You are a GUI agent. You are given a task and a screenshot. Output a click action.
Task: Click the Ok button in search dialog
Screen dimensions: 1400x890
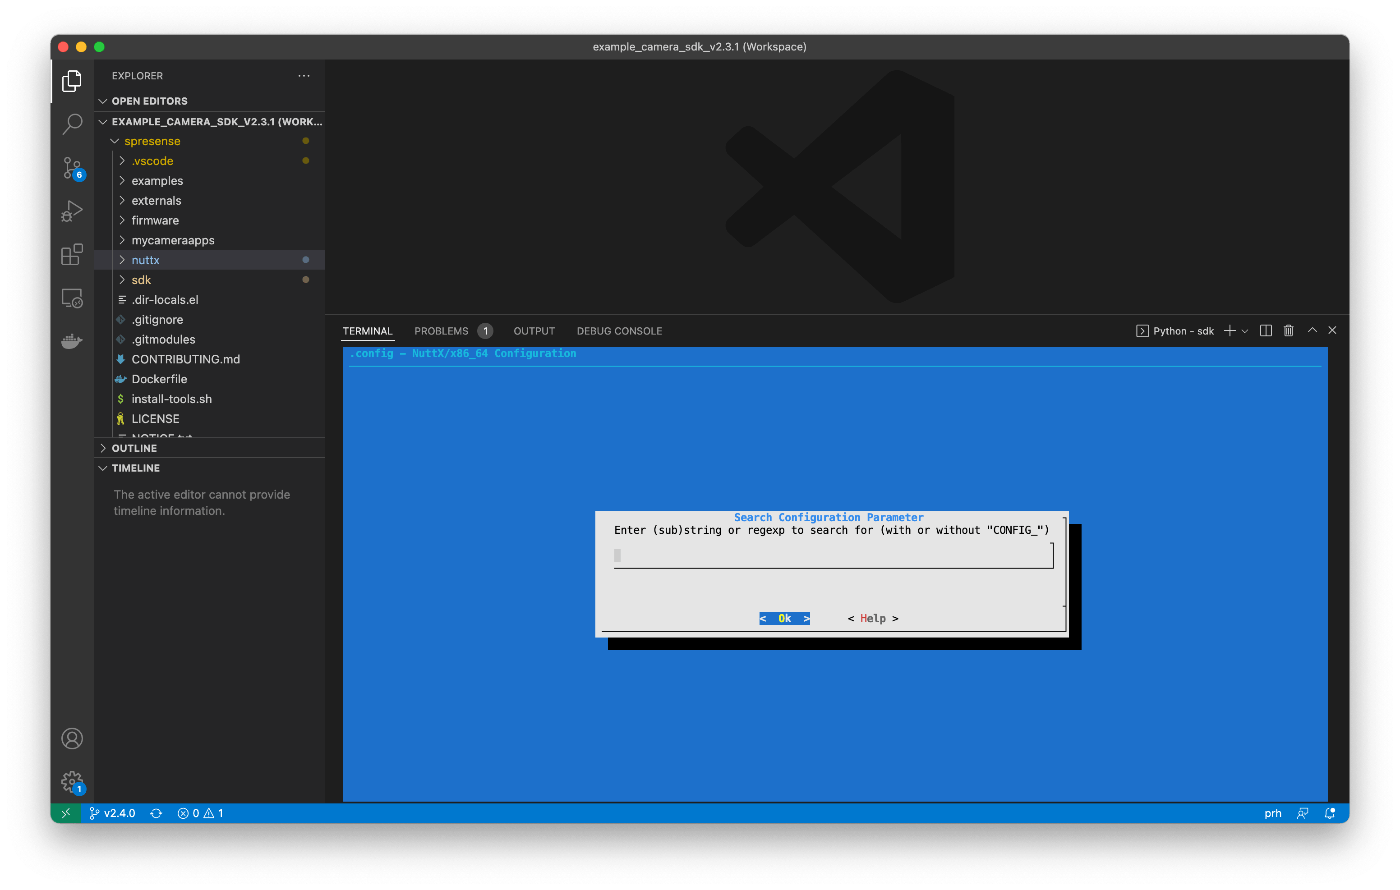pyautogui.click(x=784, y=619)
